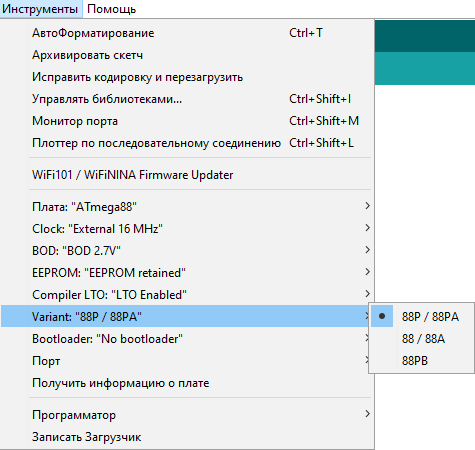Open the Инструменты menu
The width and height of the screenshot is (475, 450).
40,9
